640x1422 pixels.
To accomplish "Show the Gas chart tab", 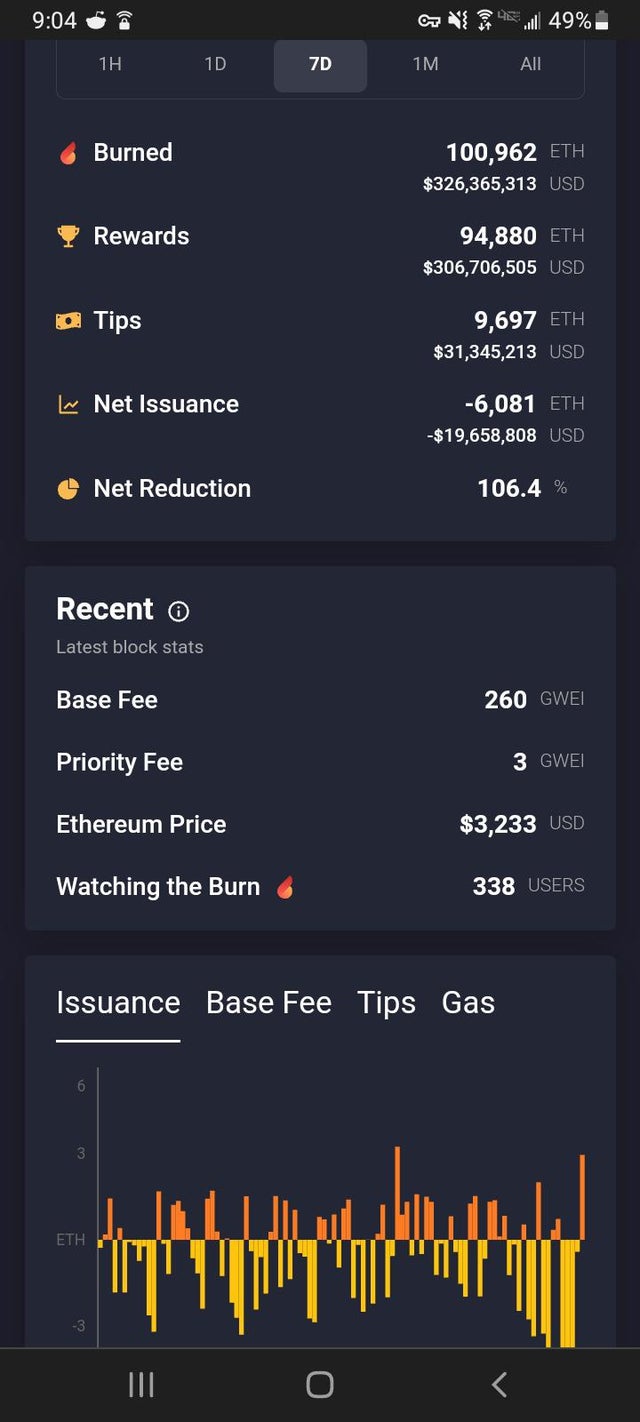I will [x=468, y=1003].
